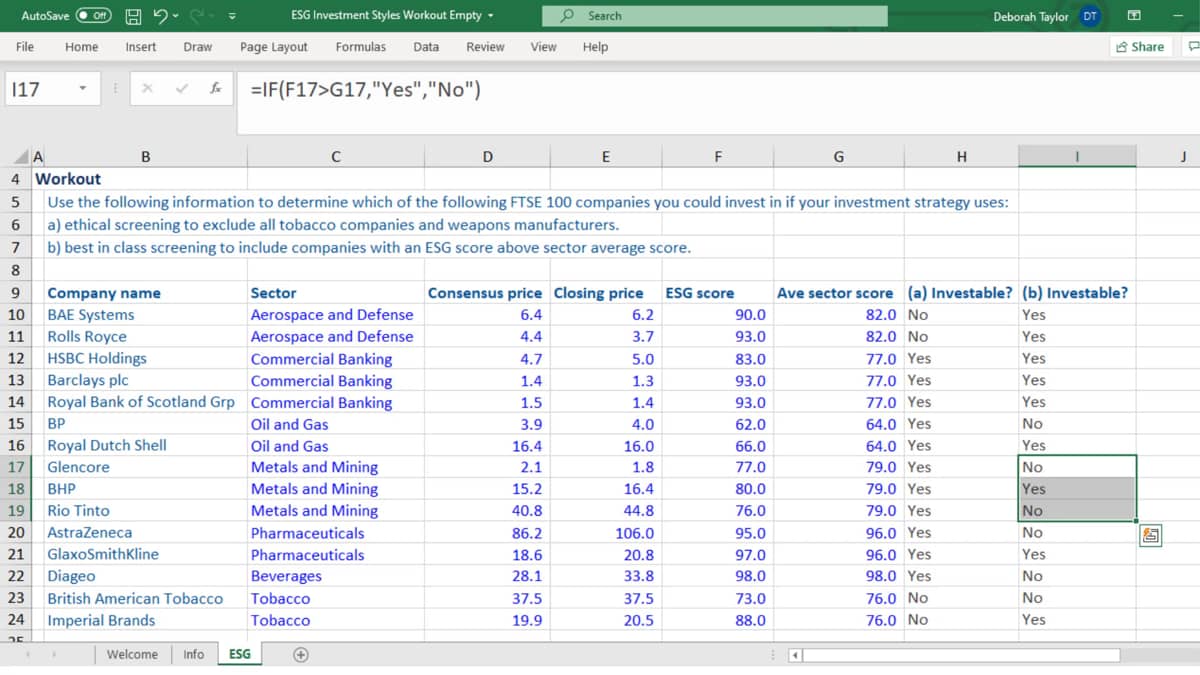Image resolution: width=1200 pixels, height=675 pixels.
Task: Click Royal Dutch Shell company cell
Action: pyautogui.click(x=146, y=445)
